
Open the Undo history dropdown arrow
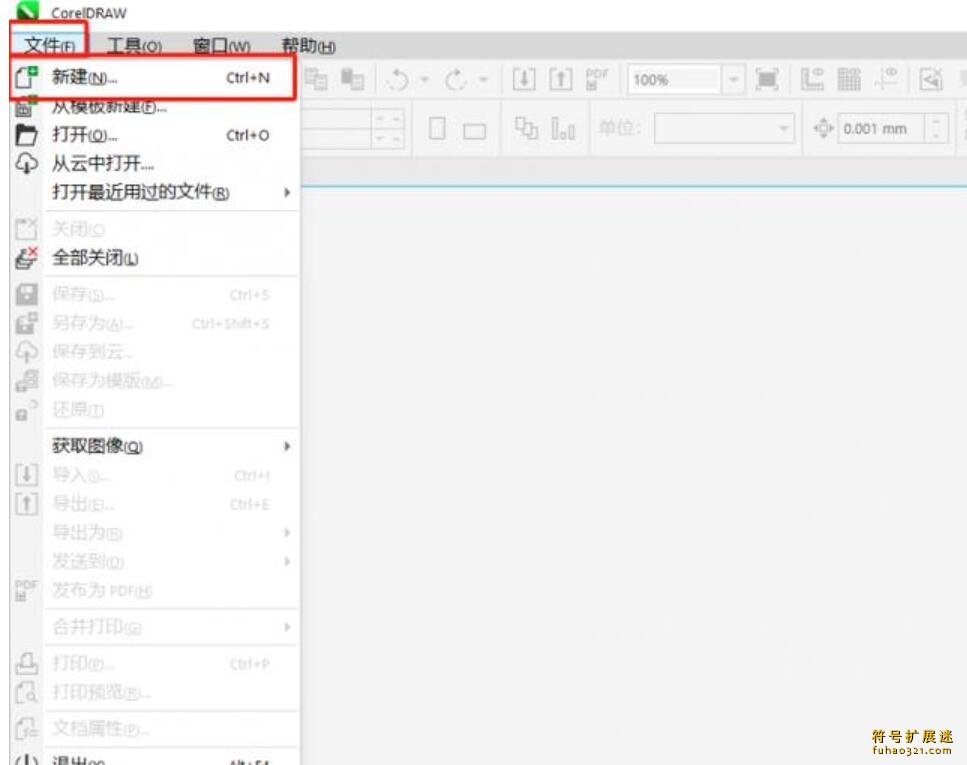424,80
